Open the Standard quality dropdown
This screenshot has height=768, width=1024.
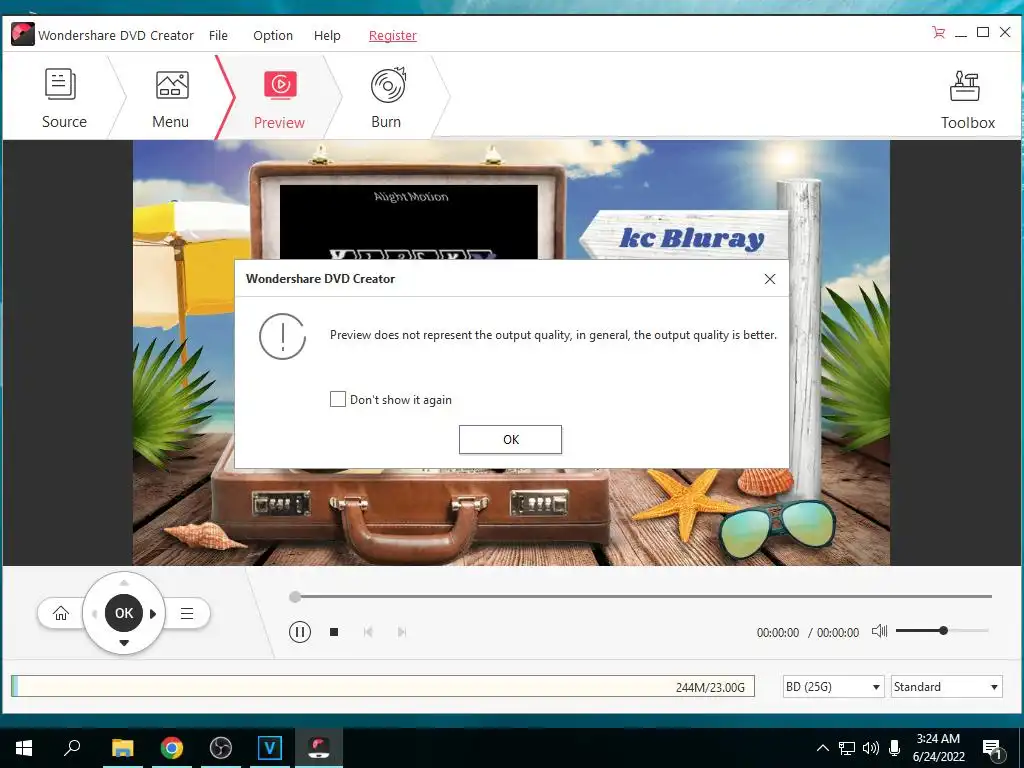946,686
